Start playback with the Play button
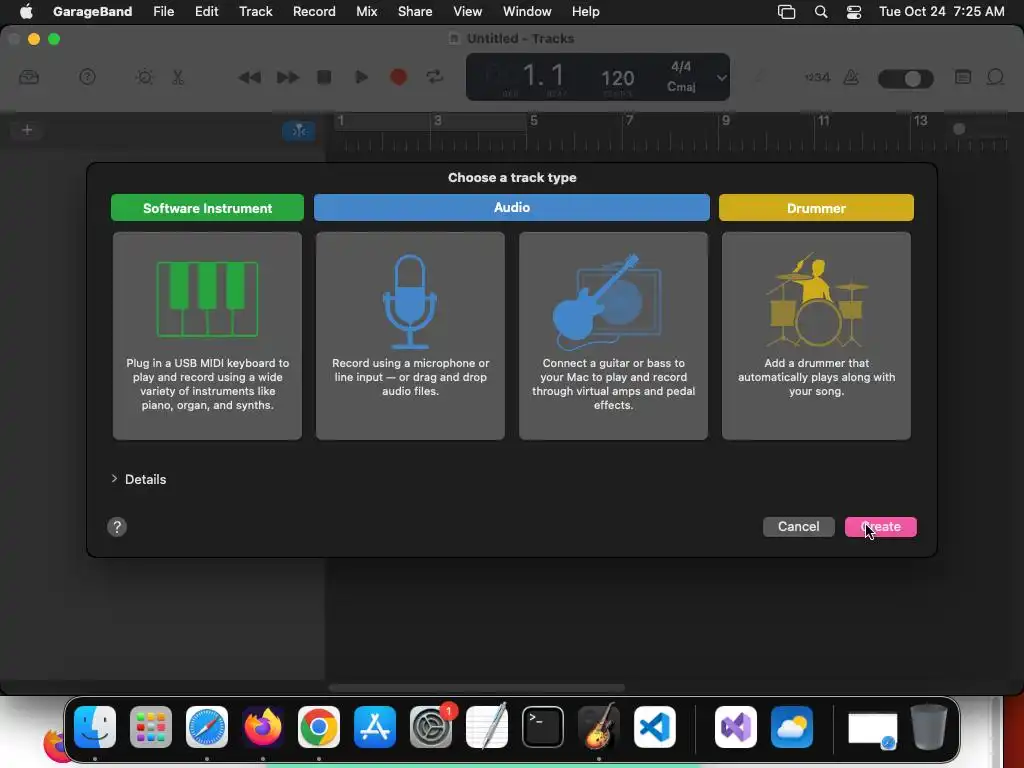The width and height of the screenshot is (1024, 768). 361,78
